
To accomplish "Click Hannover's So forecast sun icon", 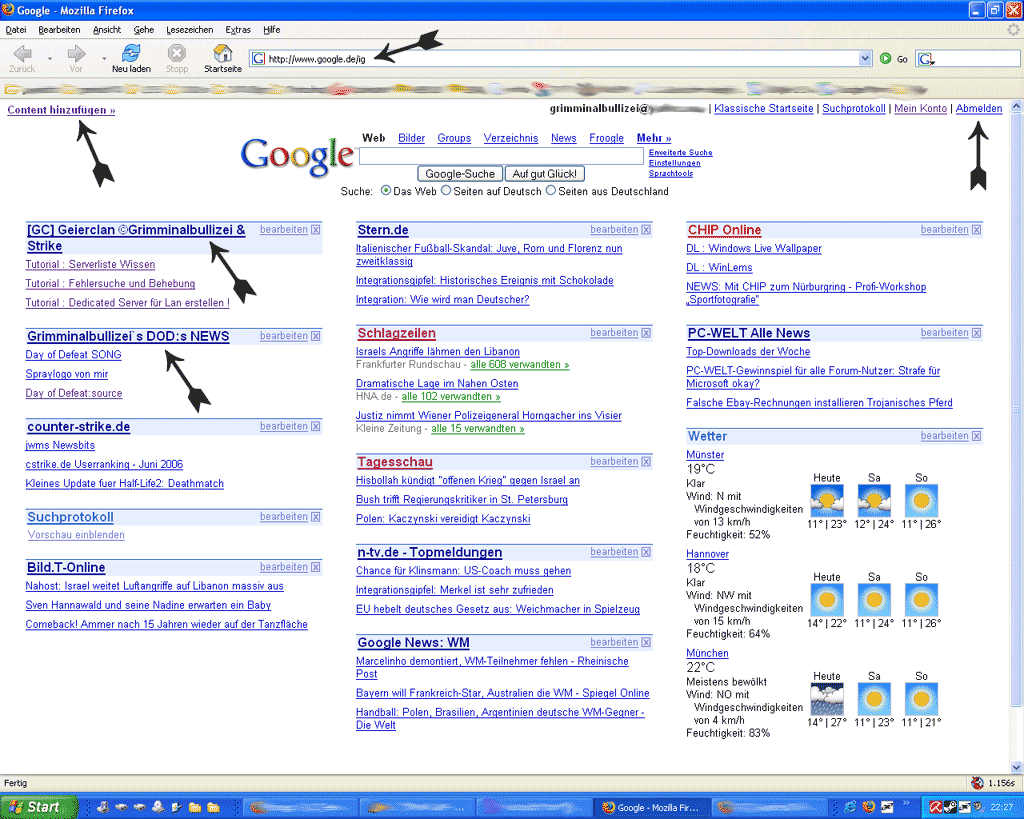I will [x=921, y=600].
